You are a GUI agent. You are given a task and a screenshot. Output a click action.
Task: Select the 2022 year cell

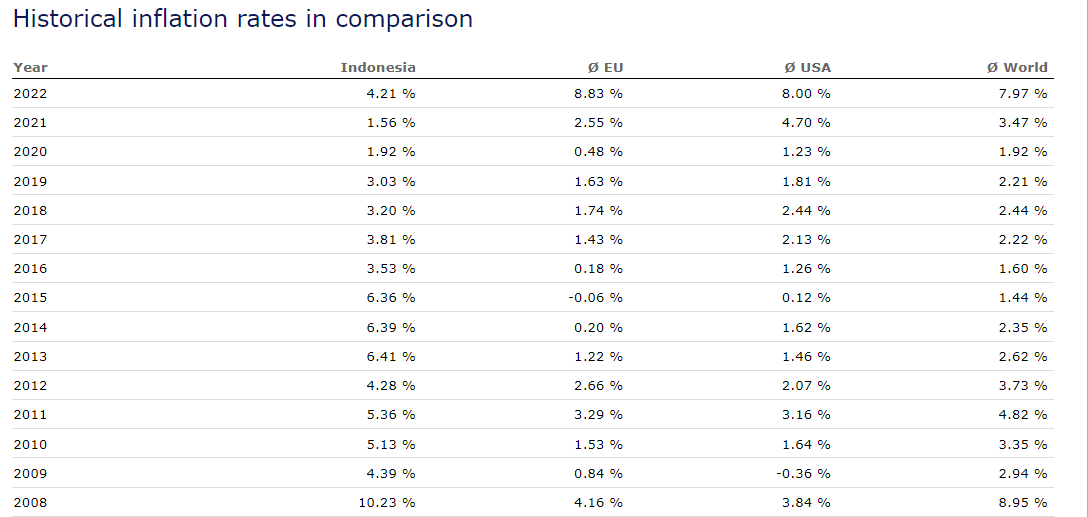tap(30, 94)
